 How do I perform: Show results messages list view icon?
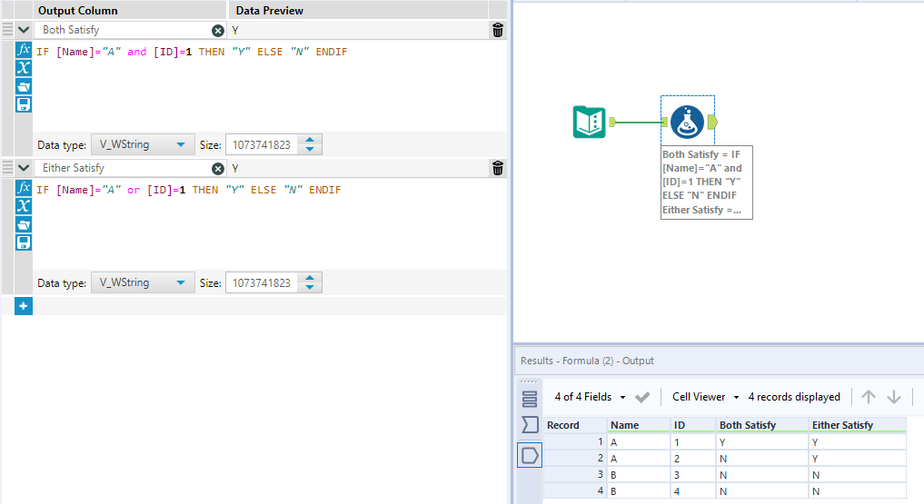click(x=530, y=399)
